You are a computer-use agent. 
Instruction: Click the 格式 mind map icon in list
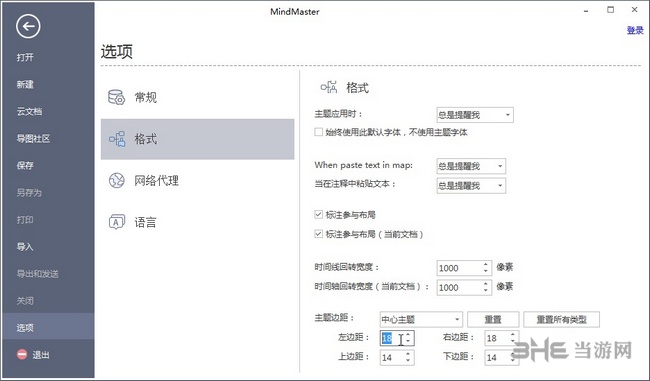pos(117,139)
